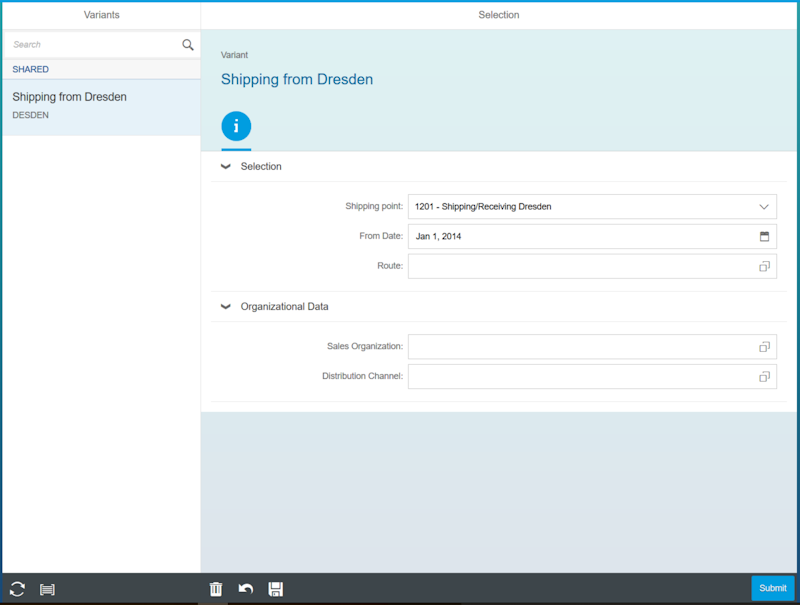
Task: Click the refresh icon in the footer
Action: 17,589
